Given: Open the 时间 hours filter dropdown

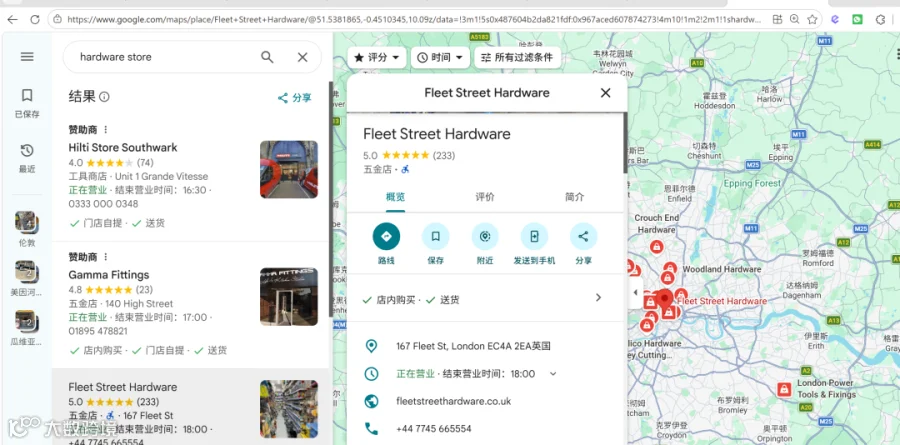Looking at the screenshot, I should (x=440, y=57).
